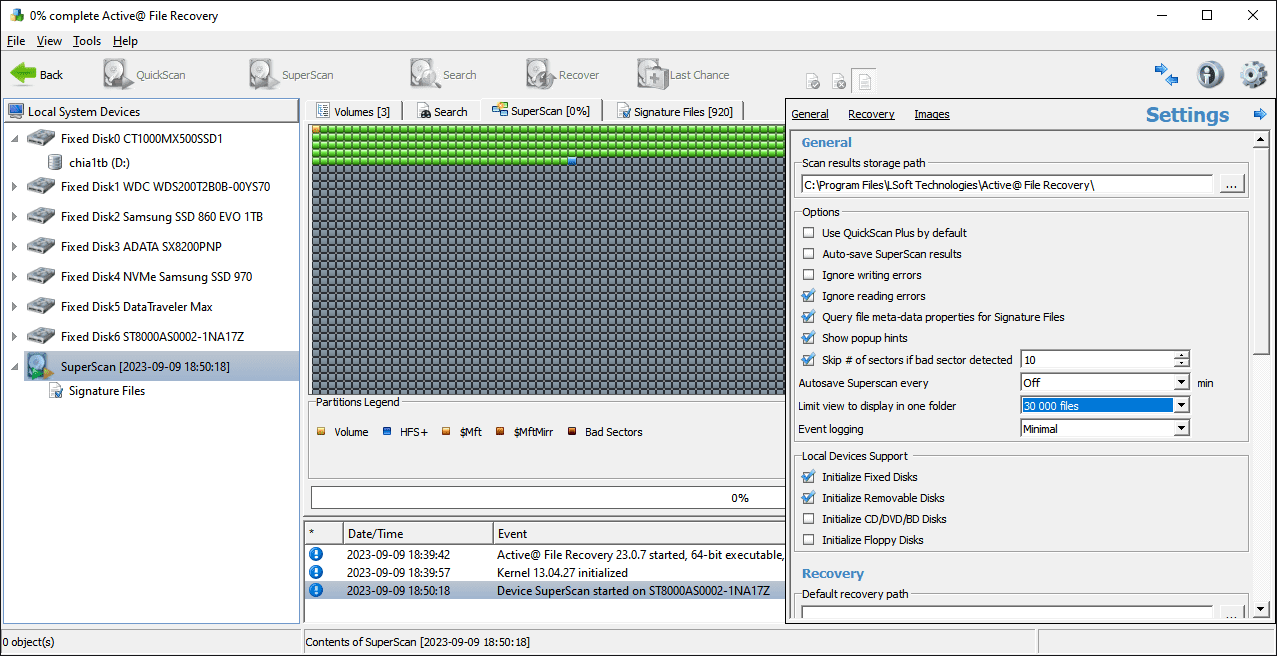Viewport: 1277px width, 656px height.
Task: Enable Initialize CD/DVD/BD Disks
Action: pyautogui.click(x=809, y=519)
